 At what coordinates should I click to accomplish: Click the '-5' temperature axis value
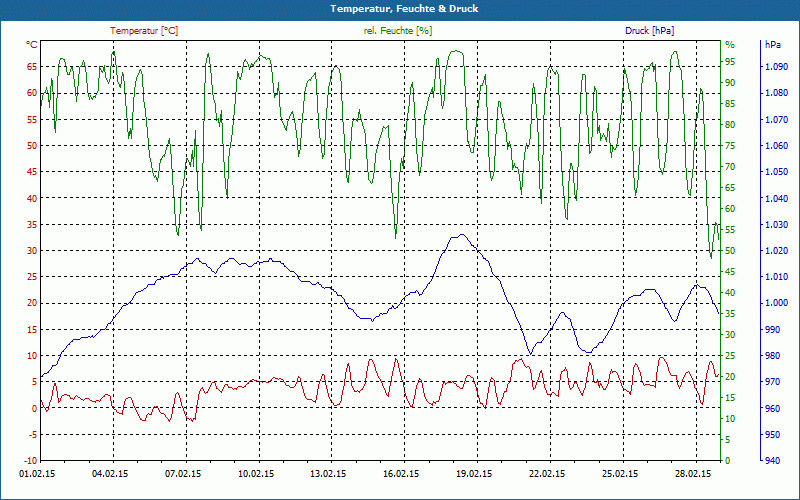(32, 435)
